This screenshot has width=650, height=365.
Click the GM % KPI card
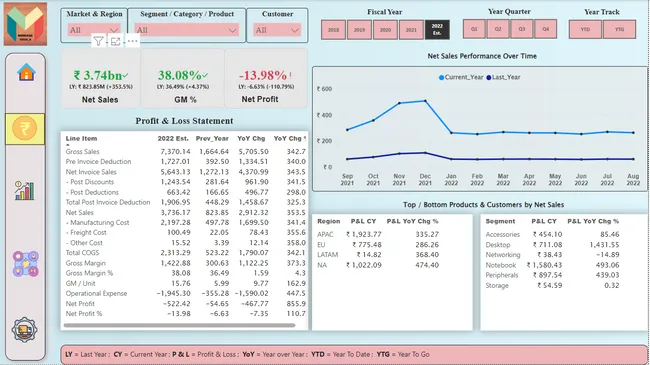pyautogui.click(x=182, y=78)
